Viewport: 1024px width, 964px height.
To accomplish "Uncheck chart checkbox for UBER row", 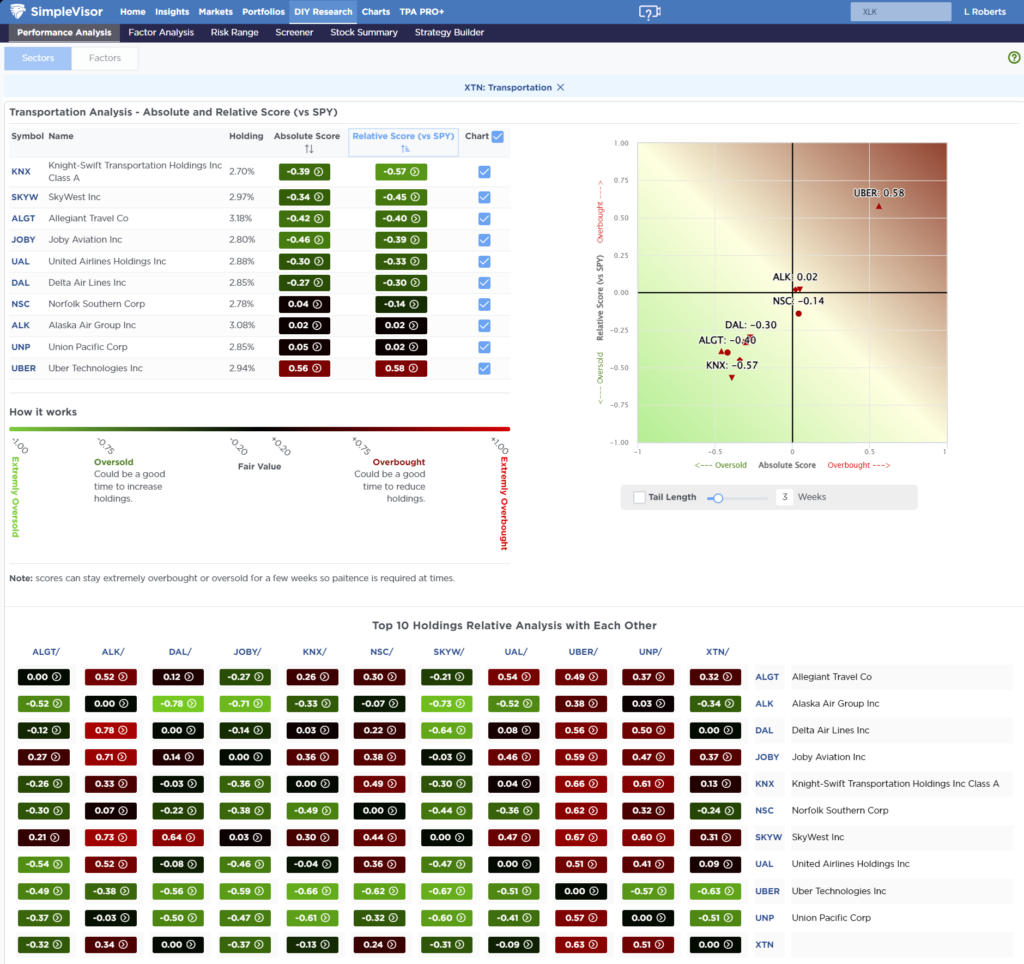I will [x=484, y=368].
